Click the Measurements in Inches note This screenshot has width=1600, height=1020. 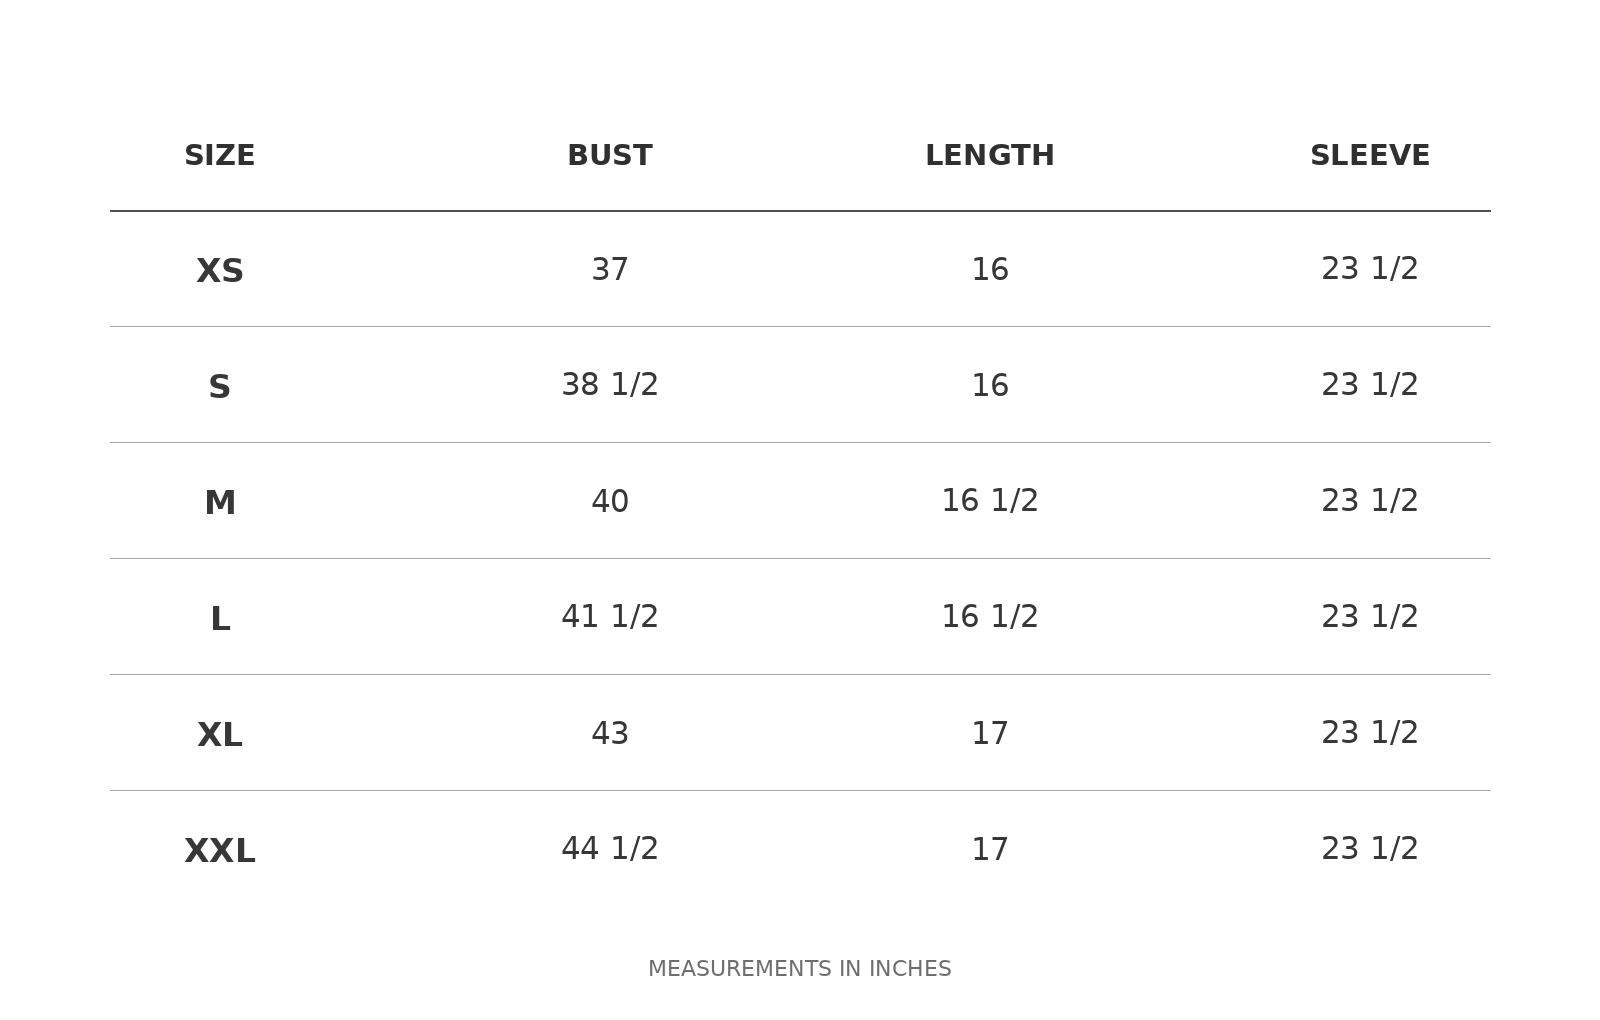[x=800, y=969]
